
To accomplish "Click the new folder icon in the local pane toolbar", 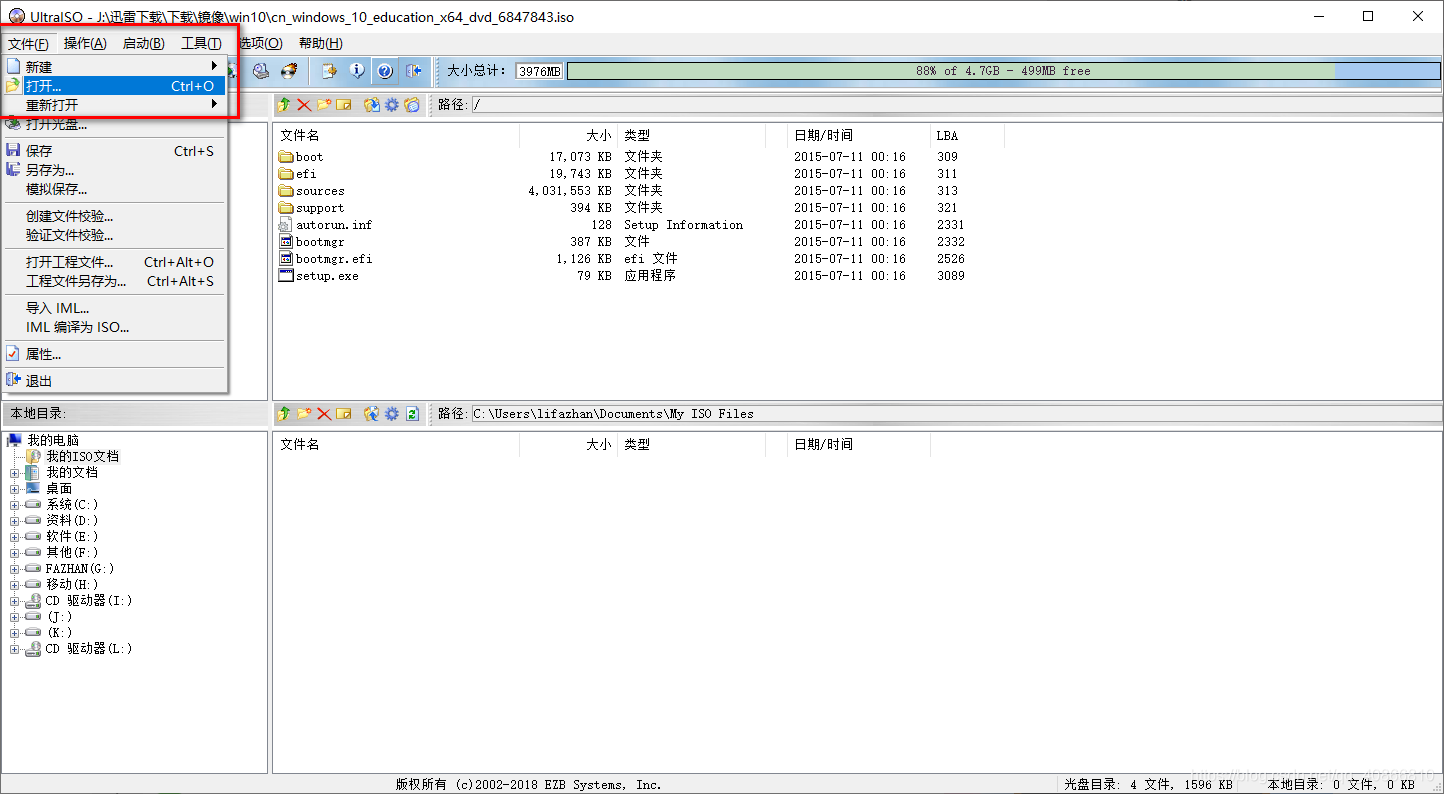I will point(304,413).
